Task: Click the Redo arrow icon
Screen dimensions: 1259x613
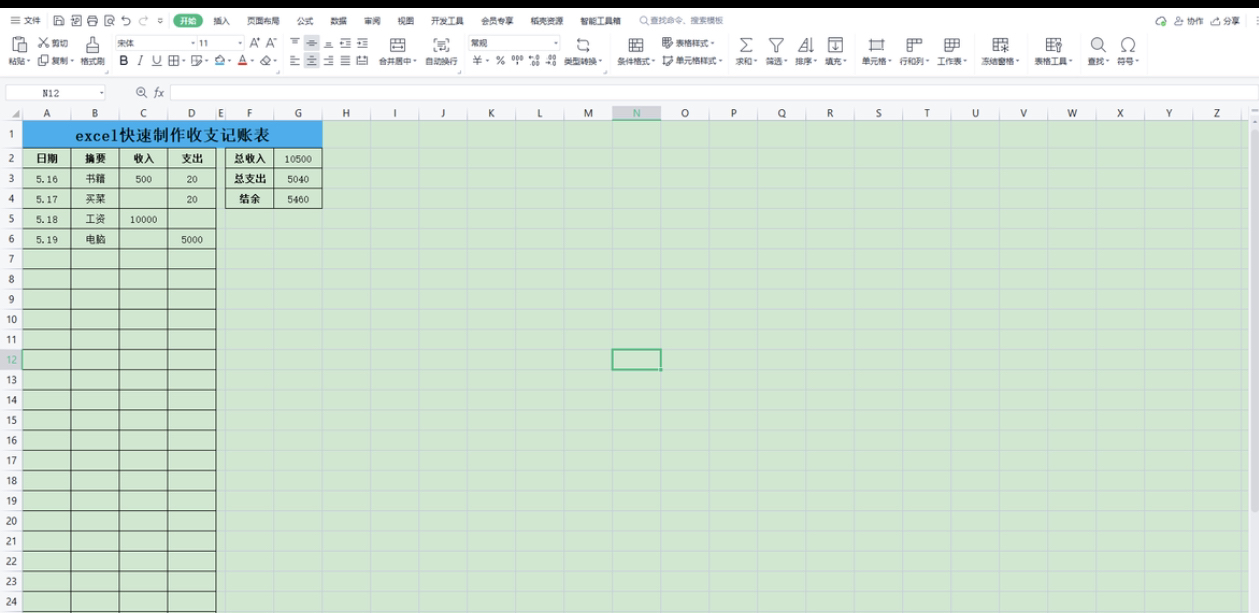Action: [x=143, y=21]
